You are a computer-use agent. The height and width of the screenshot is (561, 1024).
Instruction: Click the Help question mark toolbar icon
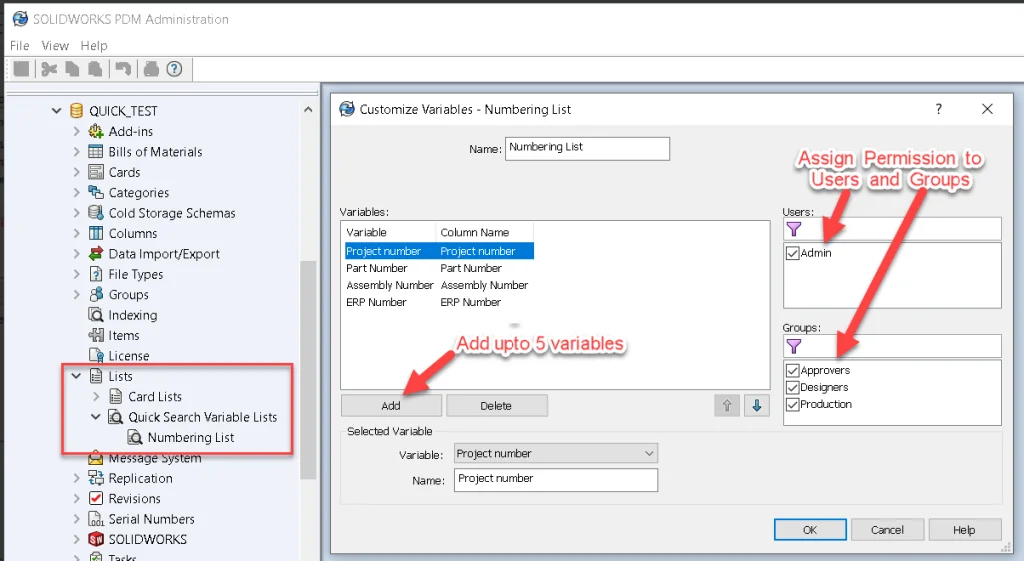coord(174,69)
